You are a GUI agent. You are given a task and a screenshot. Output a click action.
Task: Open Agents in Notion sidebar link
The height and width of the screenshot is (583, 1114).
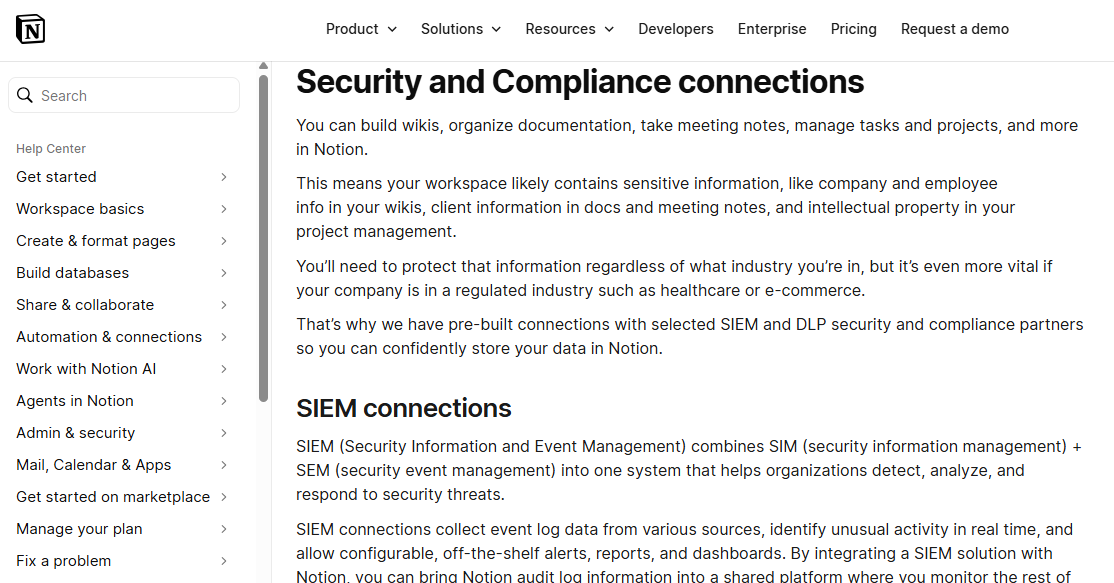[x=75, y=401]
